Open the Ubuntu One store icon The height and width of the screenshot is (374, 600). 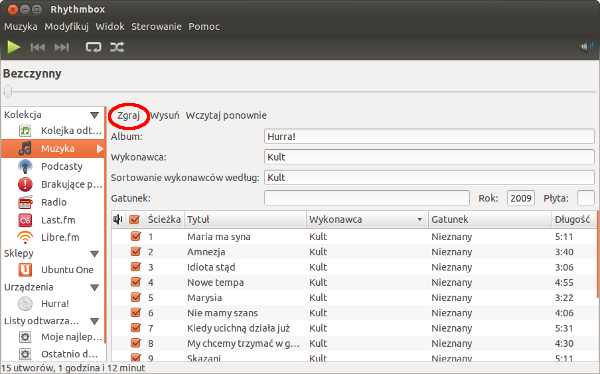point(25,270)
